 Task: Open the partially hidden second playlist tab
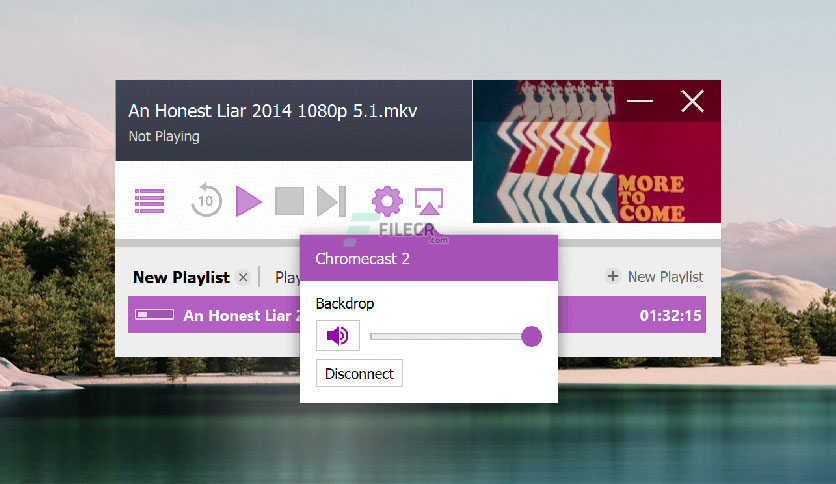[x=287, y=277]
